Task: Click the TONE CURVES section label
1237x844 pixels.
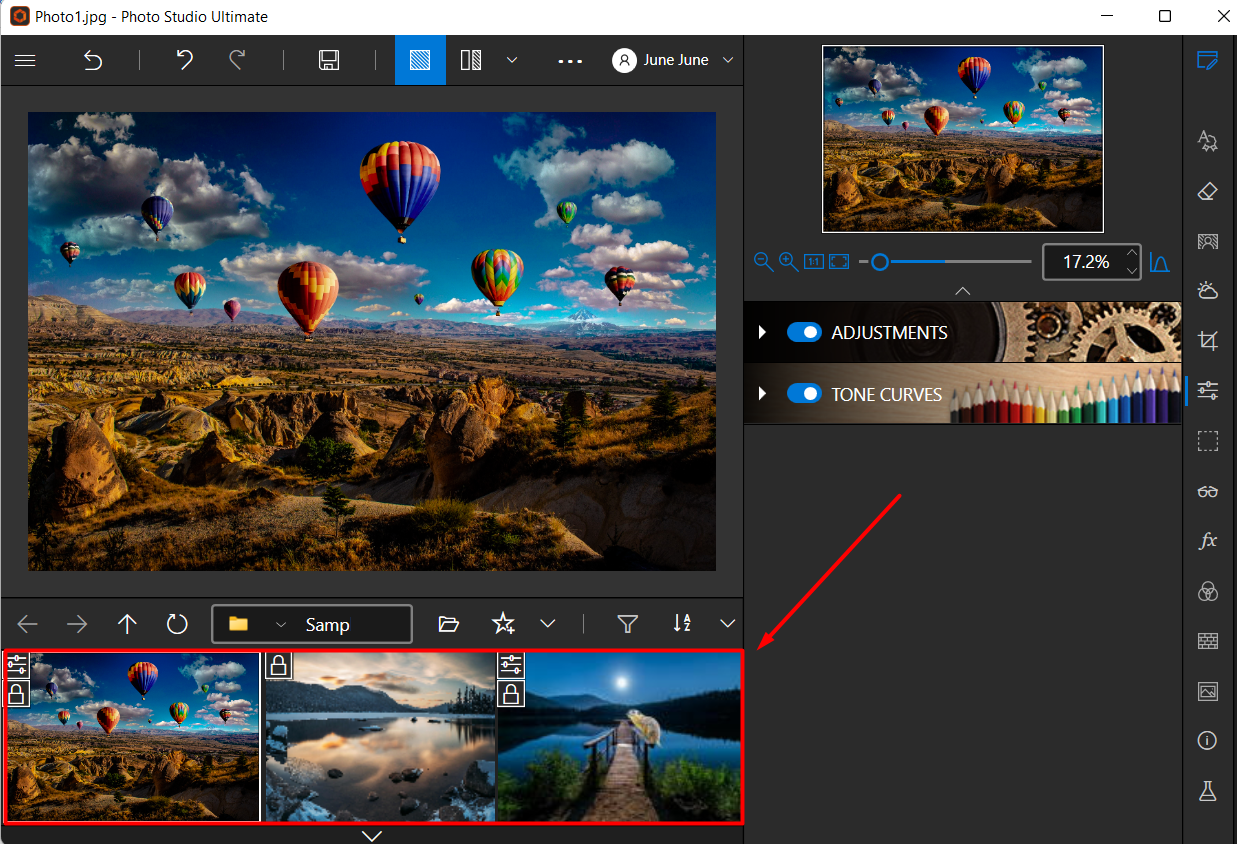Action: tap(887, 395)
